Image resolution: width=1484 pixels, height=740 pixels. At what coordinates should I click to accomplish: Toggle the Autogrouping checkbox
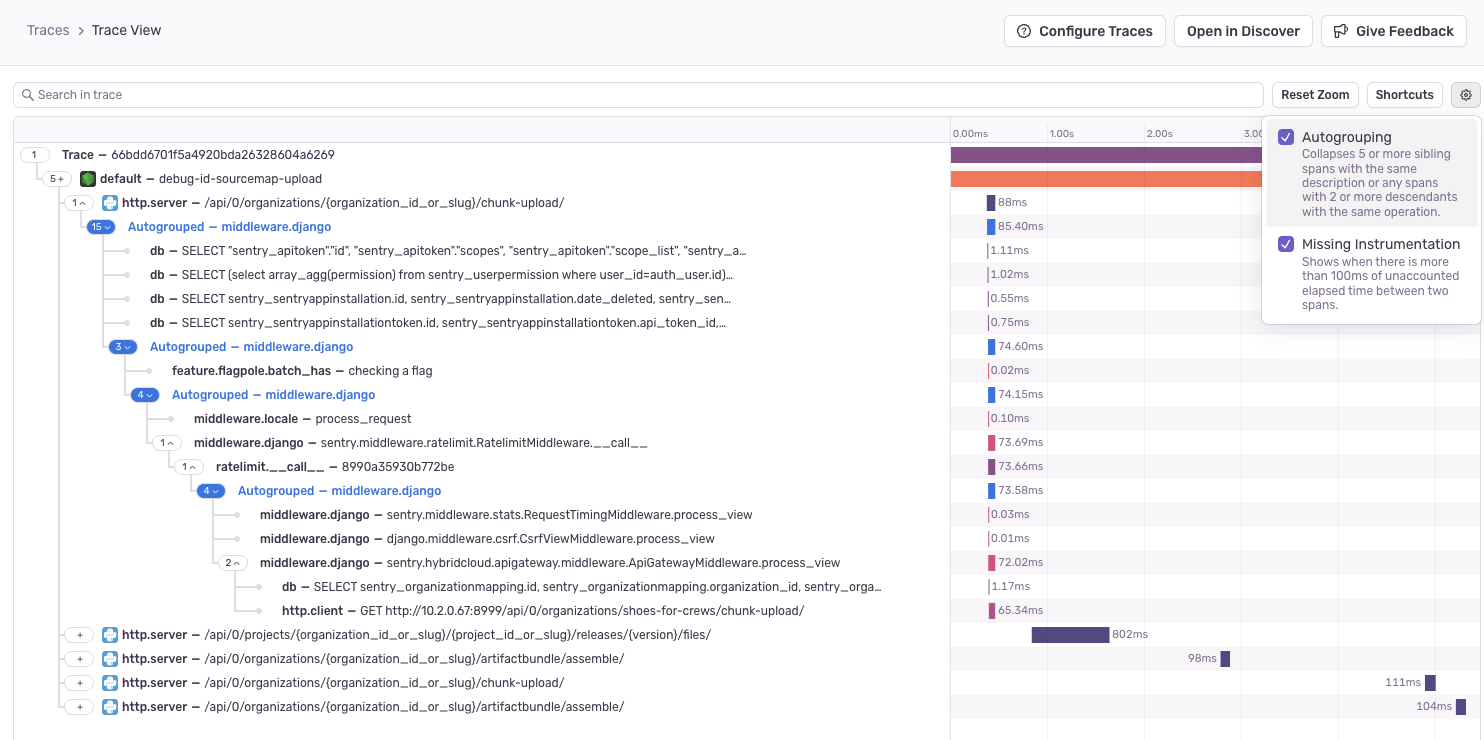(1286, 137)
